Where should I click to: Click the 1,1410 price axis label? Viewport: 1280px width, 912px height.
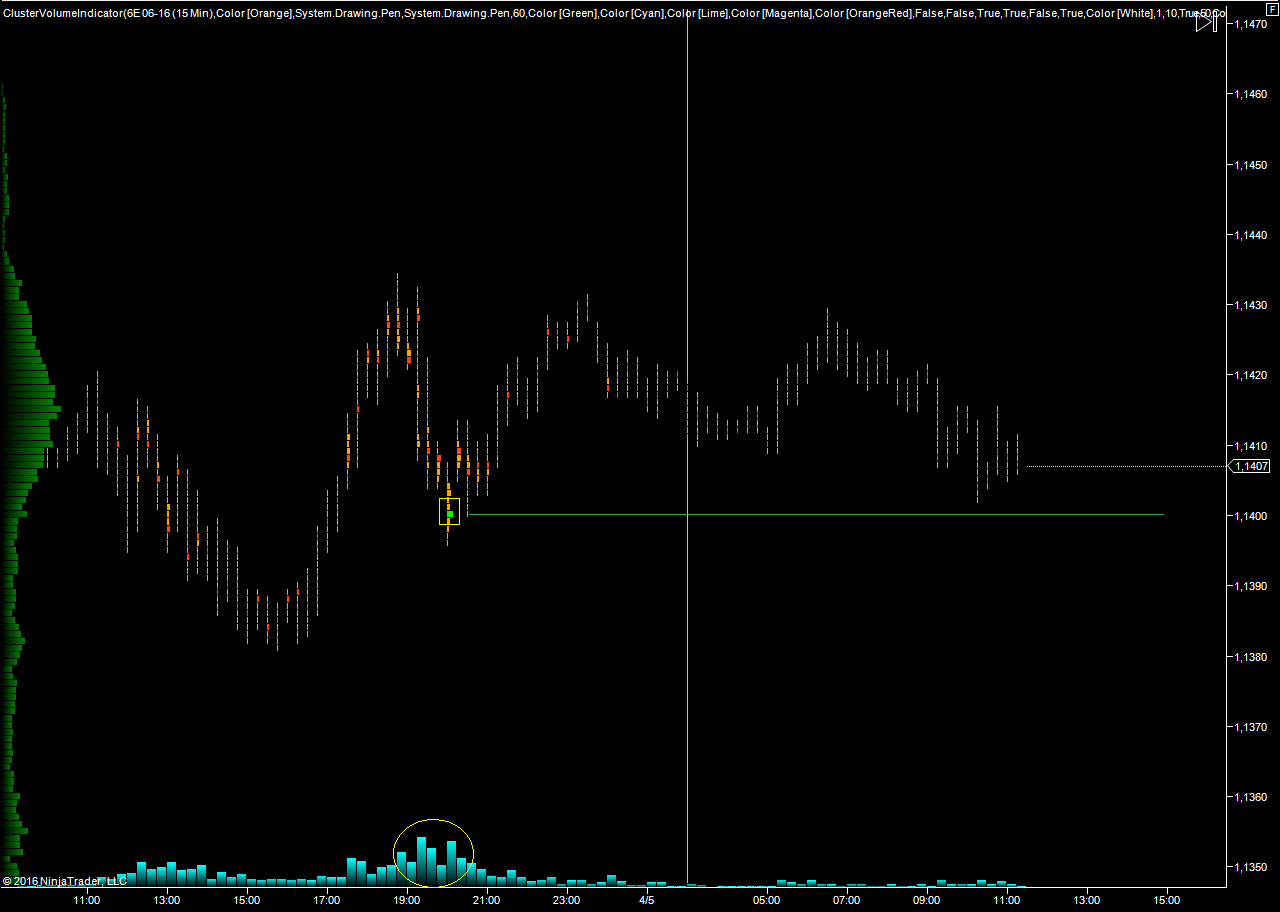(1253, 446)
